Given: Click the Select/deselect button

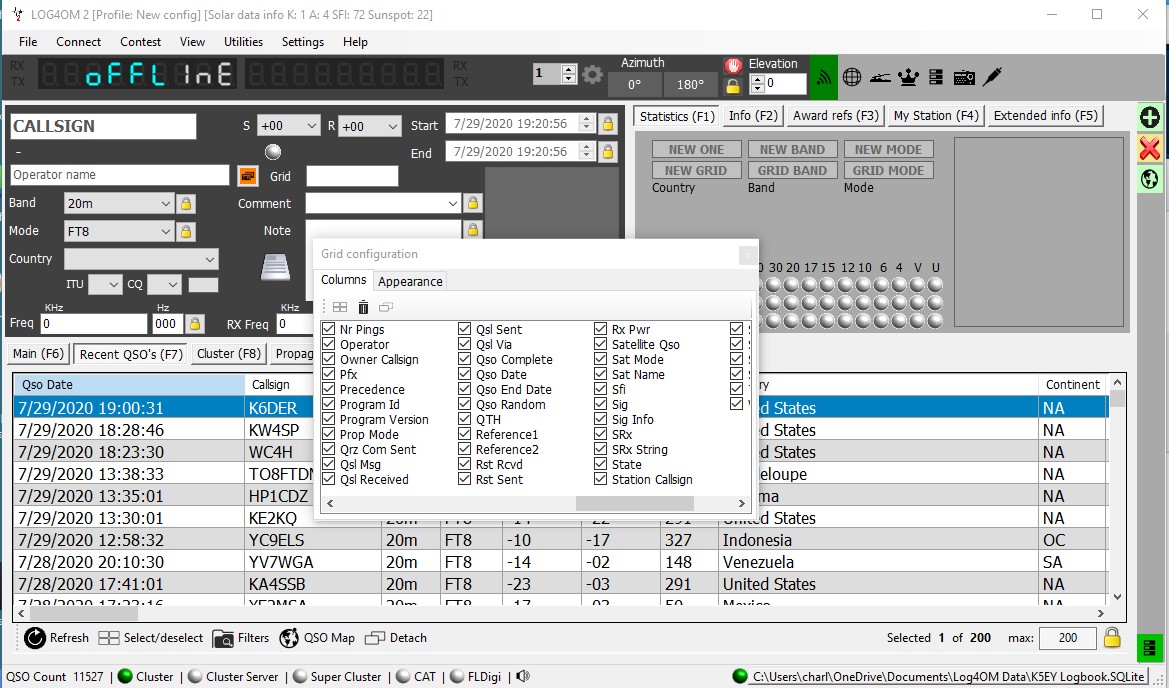Looking at the screenshot, I should tap(151, 638).
